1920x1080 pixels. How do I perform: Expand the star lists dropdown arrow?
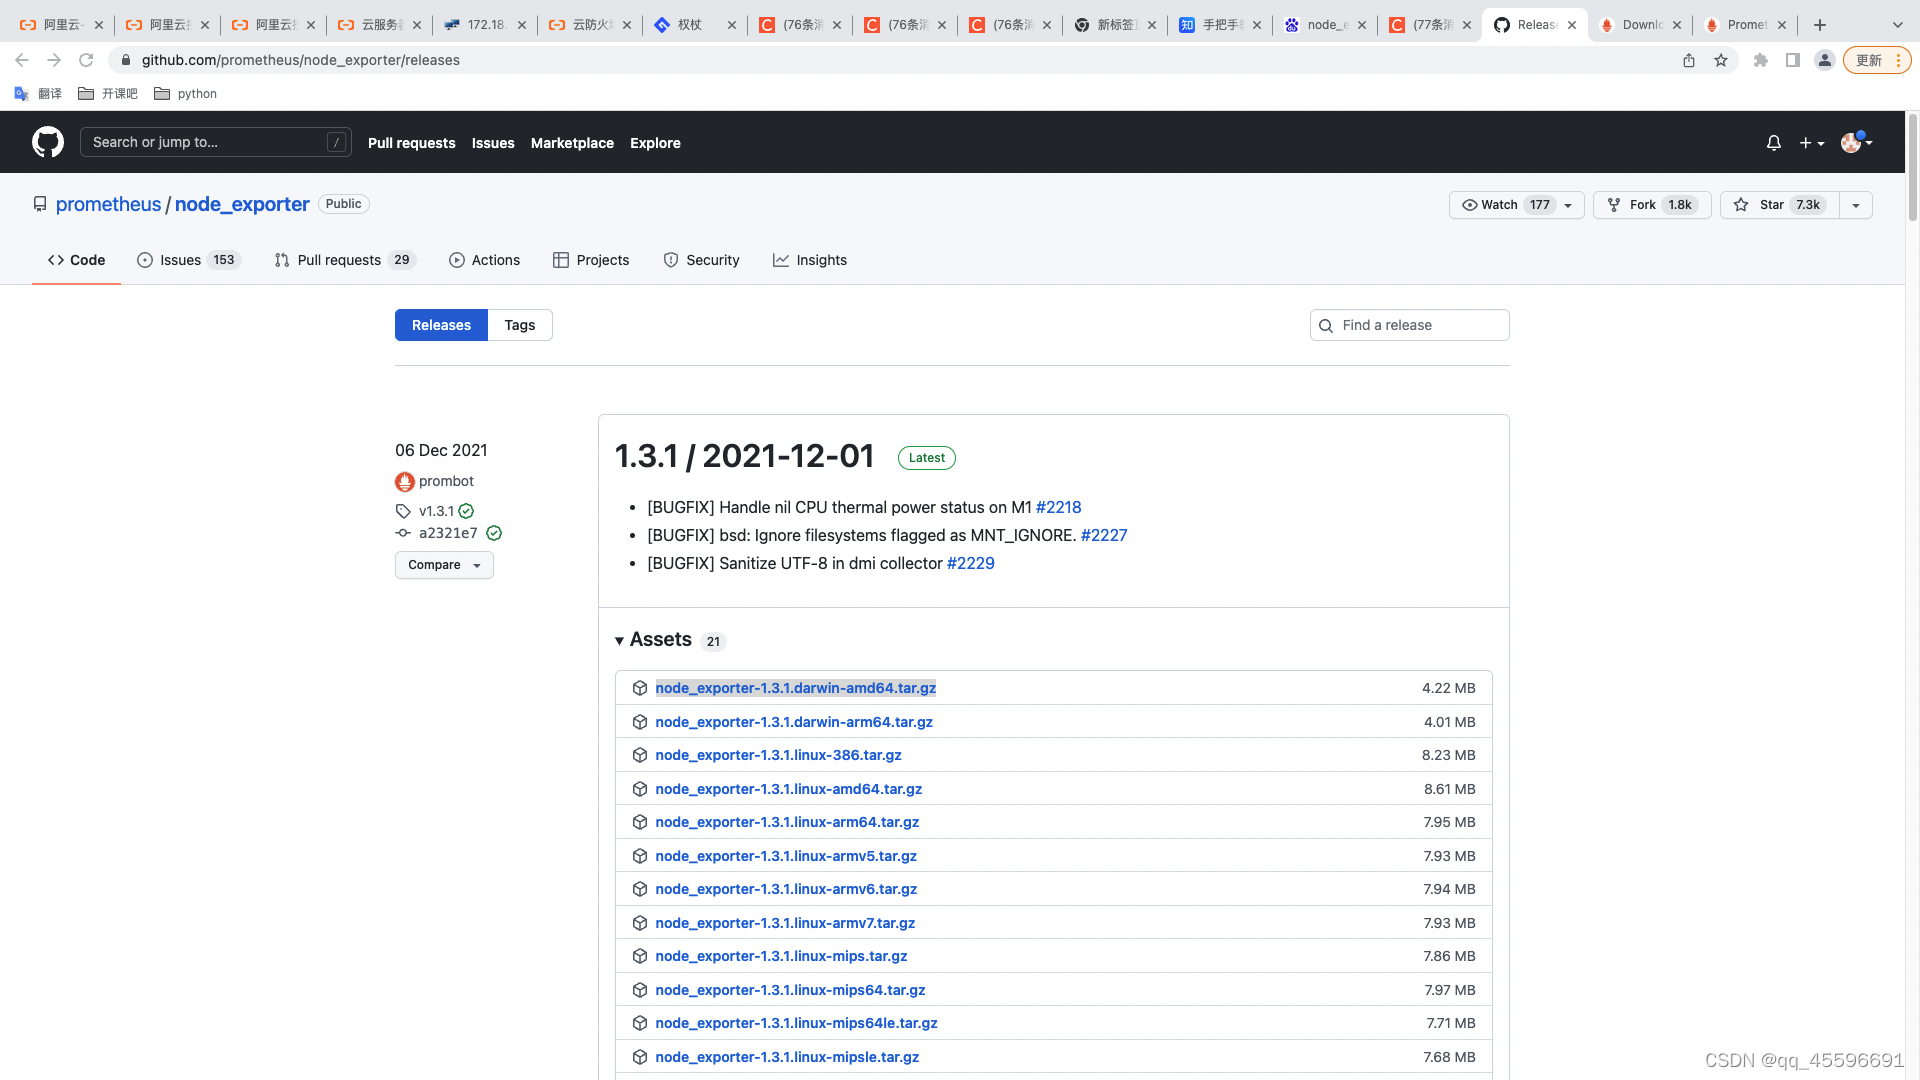[x=1856, y=205]
